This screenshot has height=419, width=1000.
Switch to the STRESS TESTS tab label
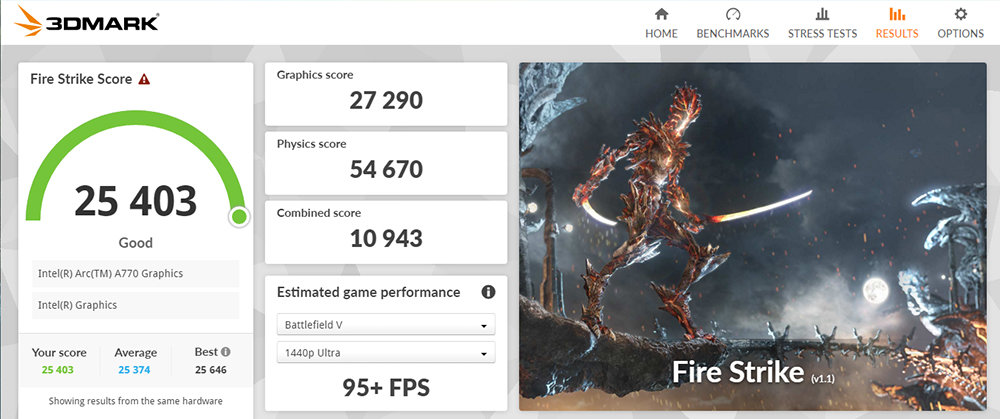[x=822, y=34]
